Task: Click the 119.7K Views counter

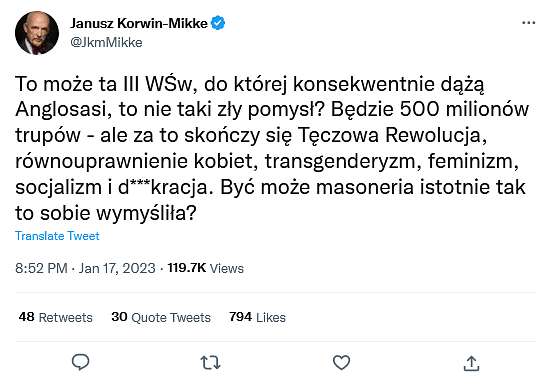Action: pyautogui.click(x=206, y=268)
